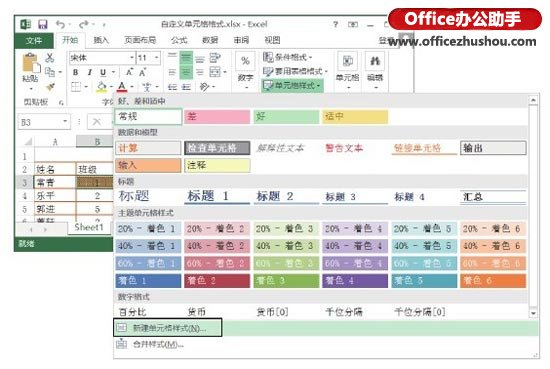Apply the Heading 1 style

pyautogui.click(x=217, y=196)
